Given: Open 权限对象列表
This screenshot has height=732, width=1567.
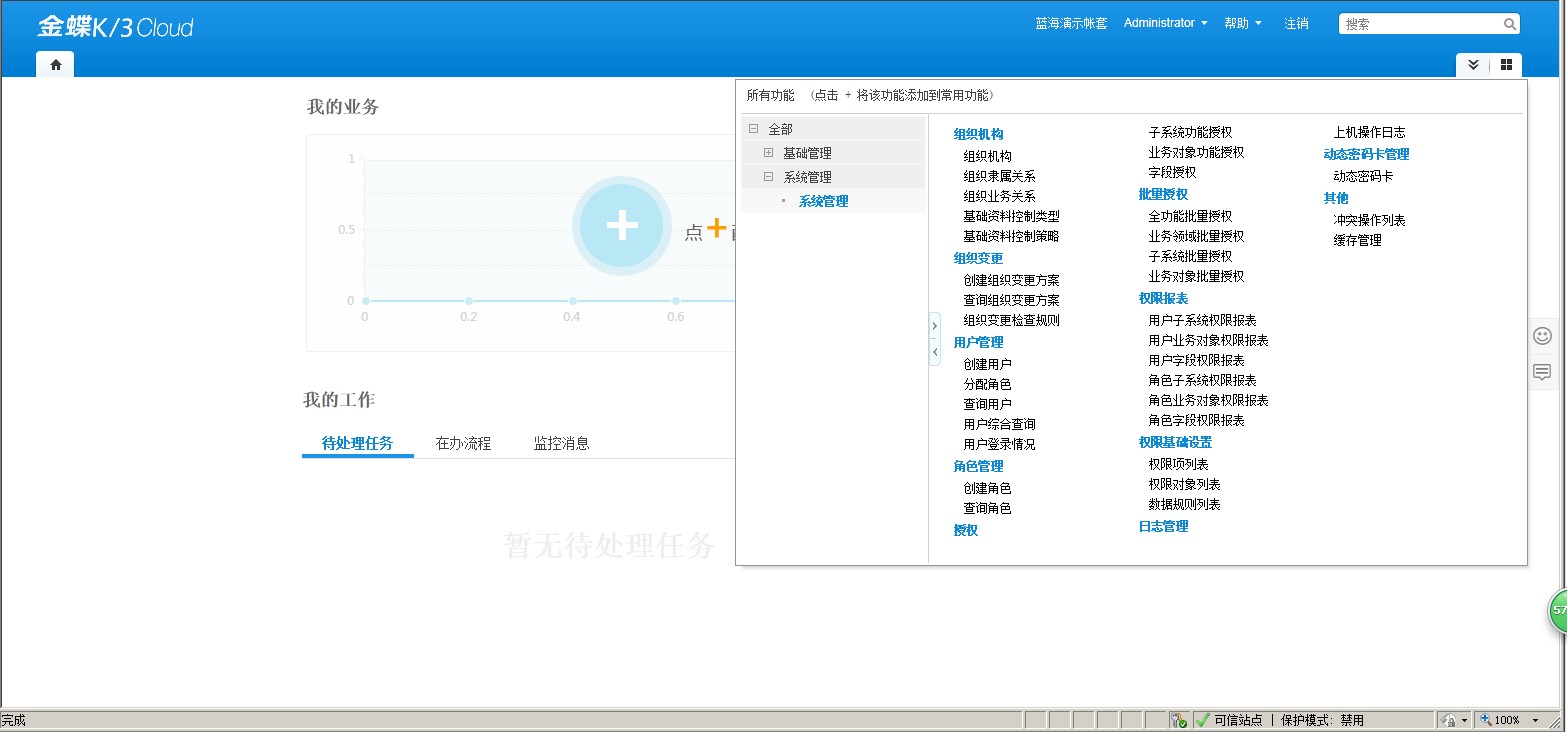Looking at the screenshot, I should (x=1184, y=484).
